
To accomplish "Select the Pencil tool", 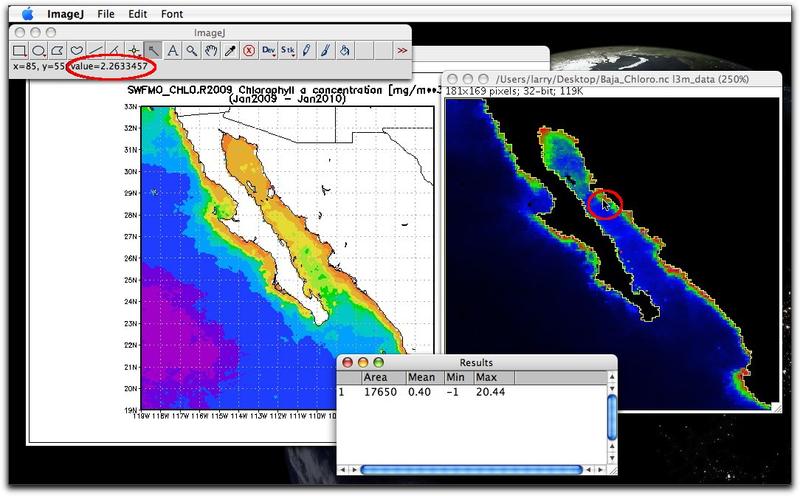I will click(x=306, y=51).
